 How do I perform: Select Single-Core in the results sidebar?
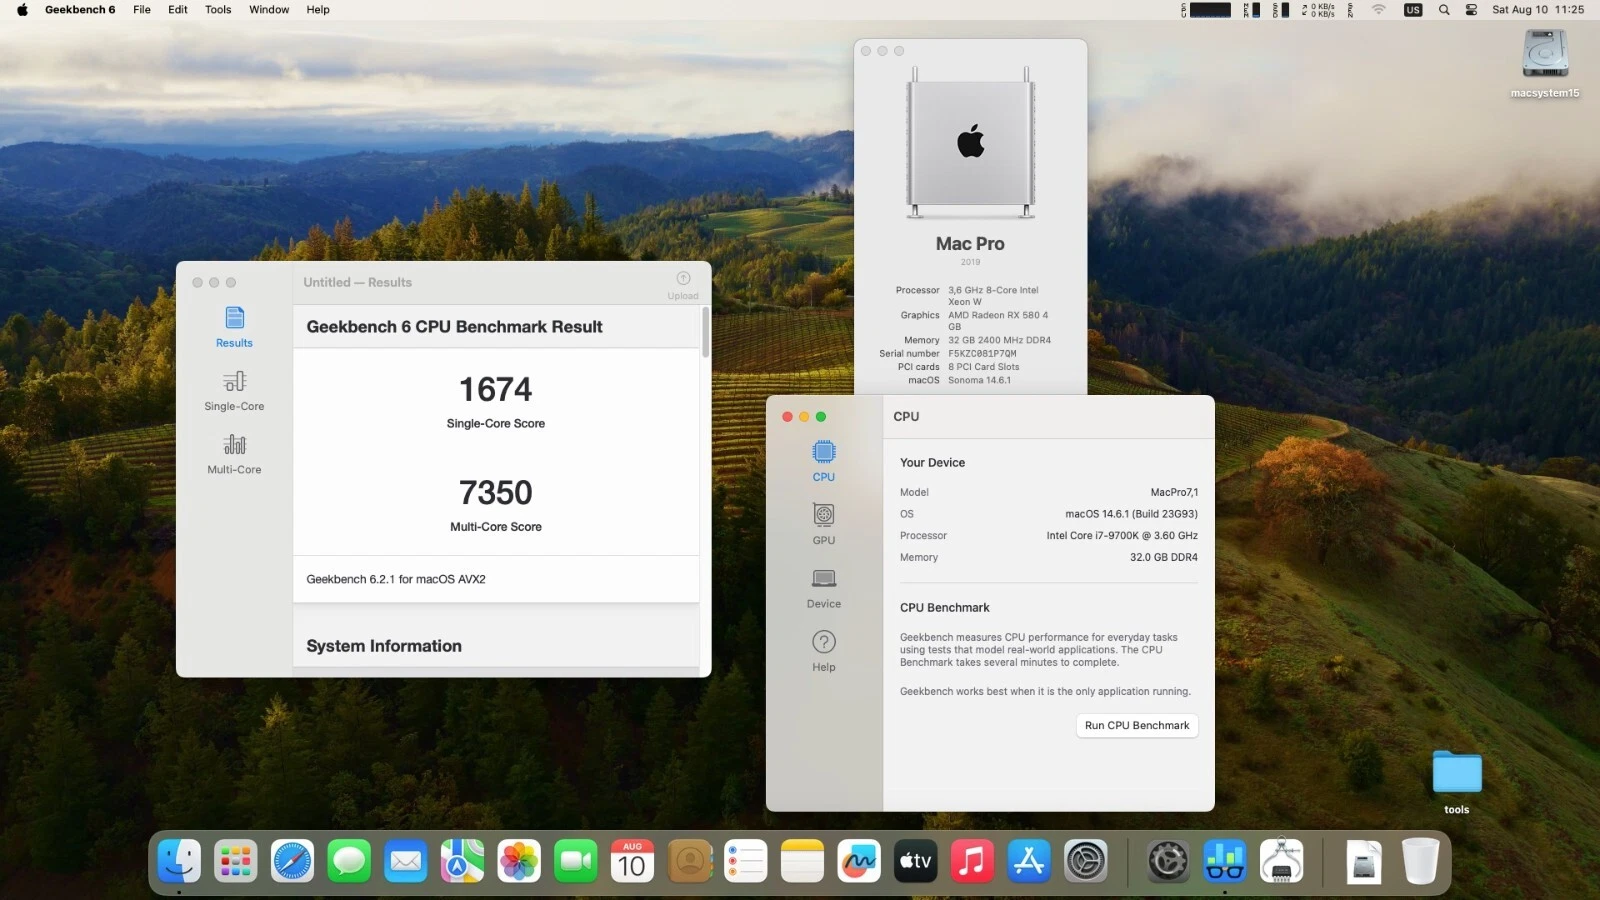tap(234, 391)
